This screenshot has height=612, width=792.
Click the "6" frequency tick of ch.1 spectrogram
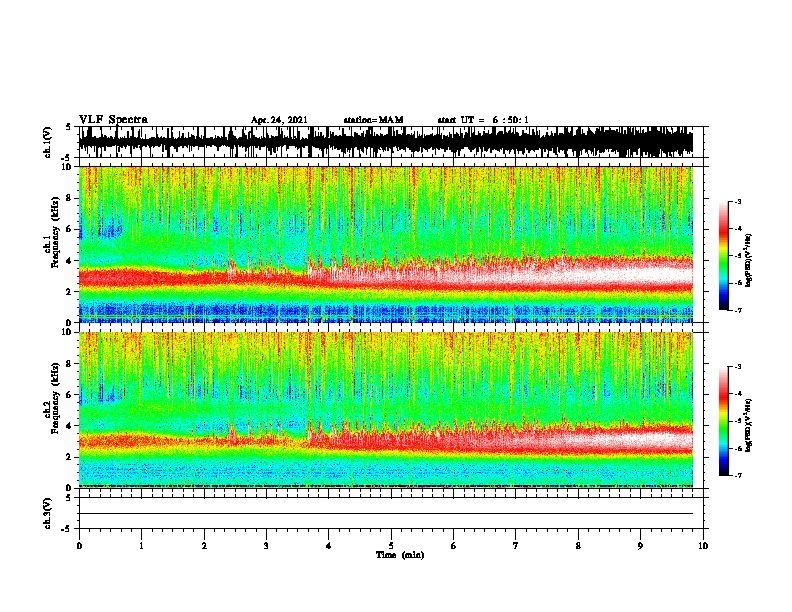pos(69,229)
